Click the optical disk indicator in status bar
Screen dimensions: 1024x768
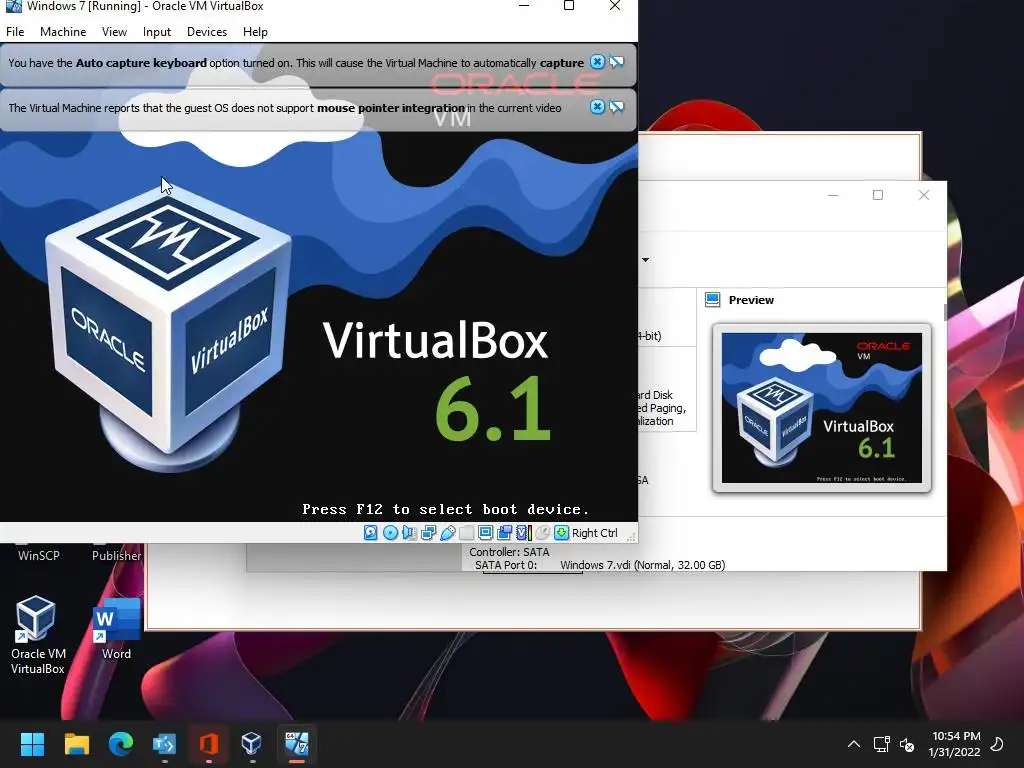point(390,533)
